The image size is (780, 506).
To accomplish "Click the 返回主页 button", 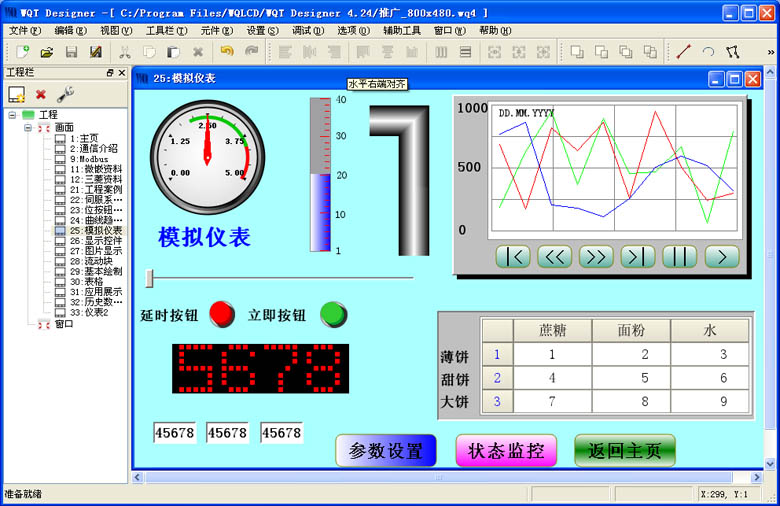I will (625, 450).
